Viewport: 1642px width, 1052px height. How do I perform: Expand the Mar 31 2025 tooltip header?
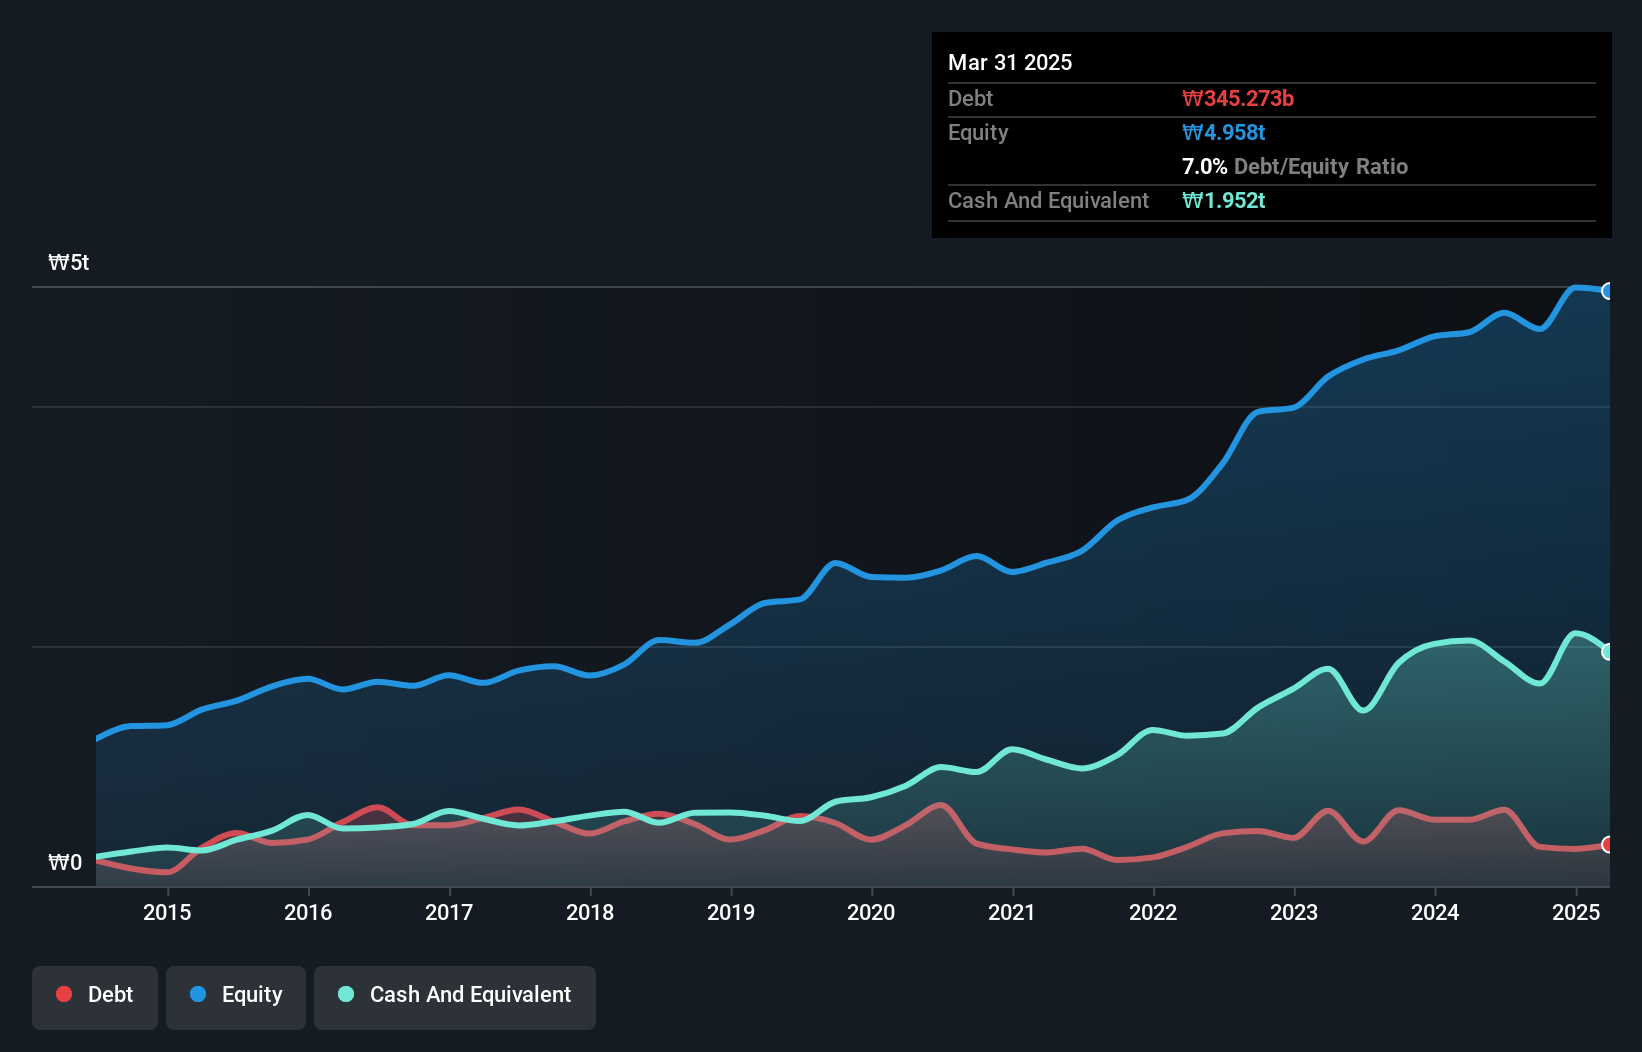coord(1010,62)
